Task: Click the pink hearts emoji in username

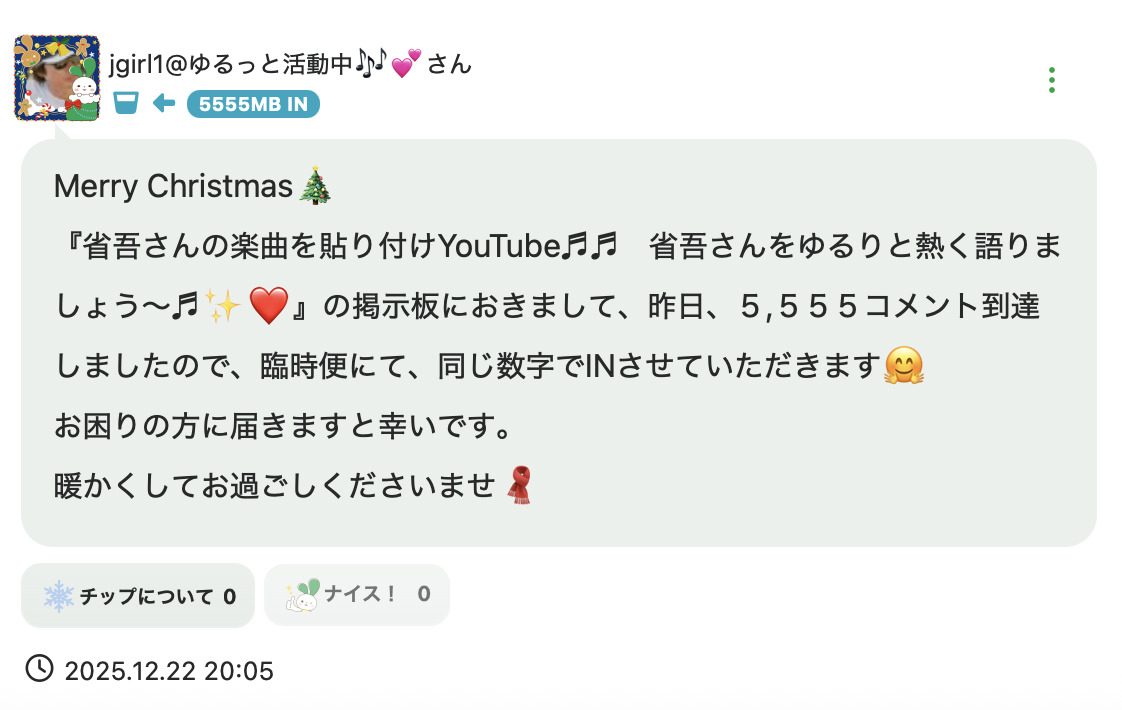Action: [406, 64]
